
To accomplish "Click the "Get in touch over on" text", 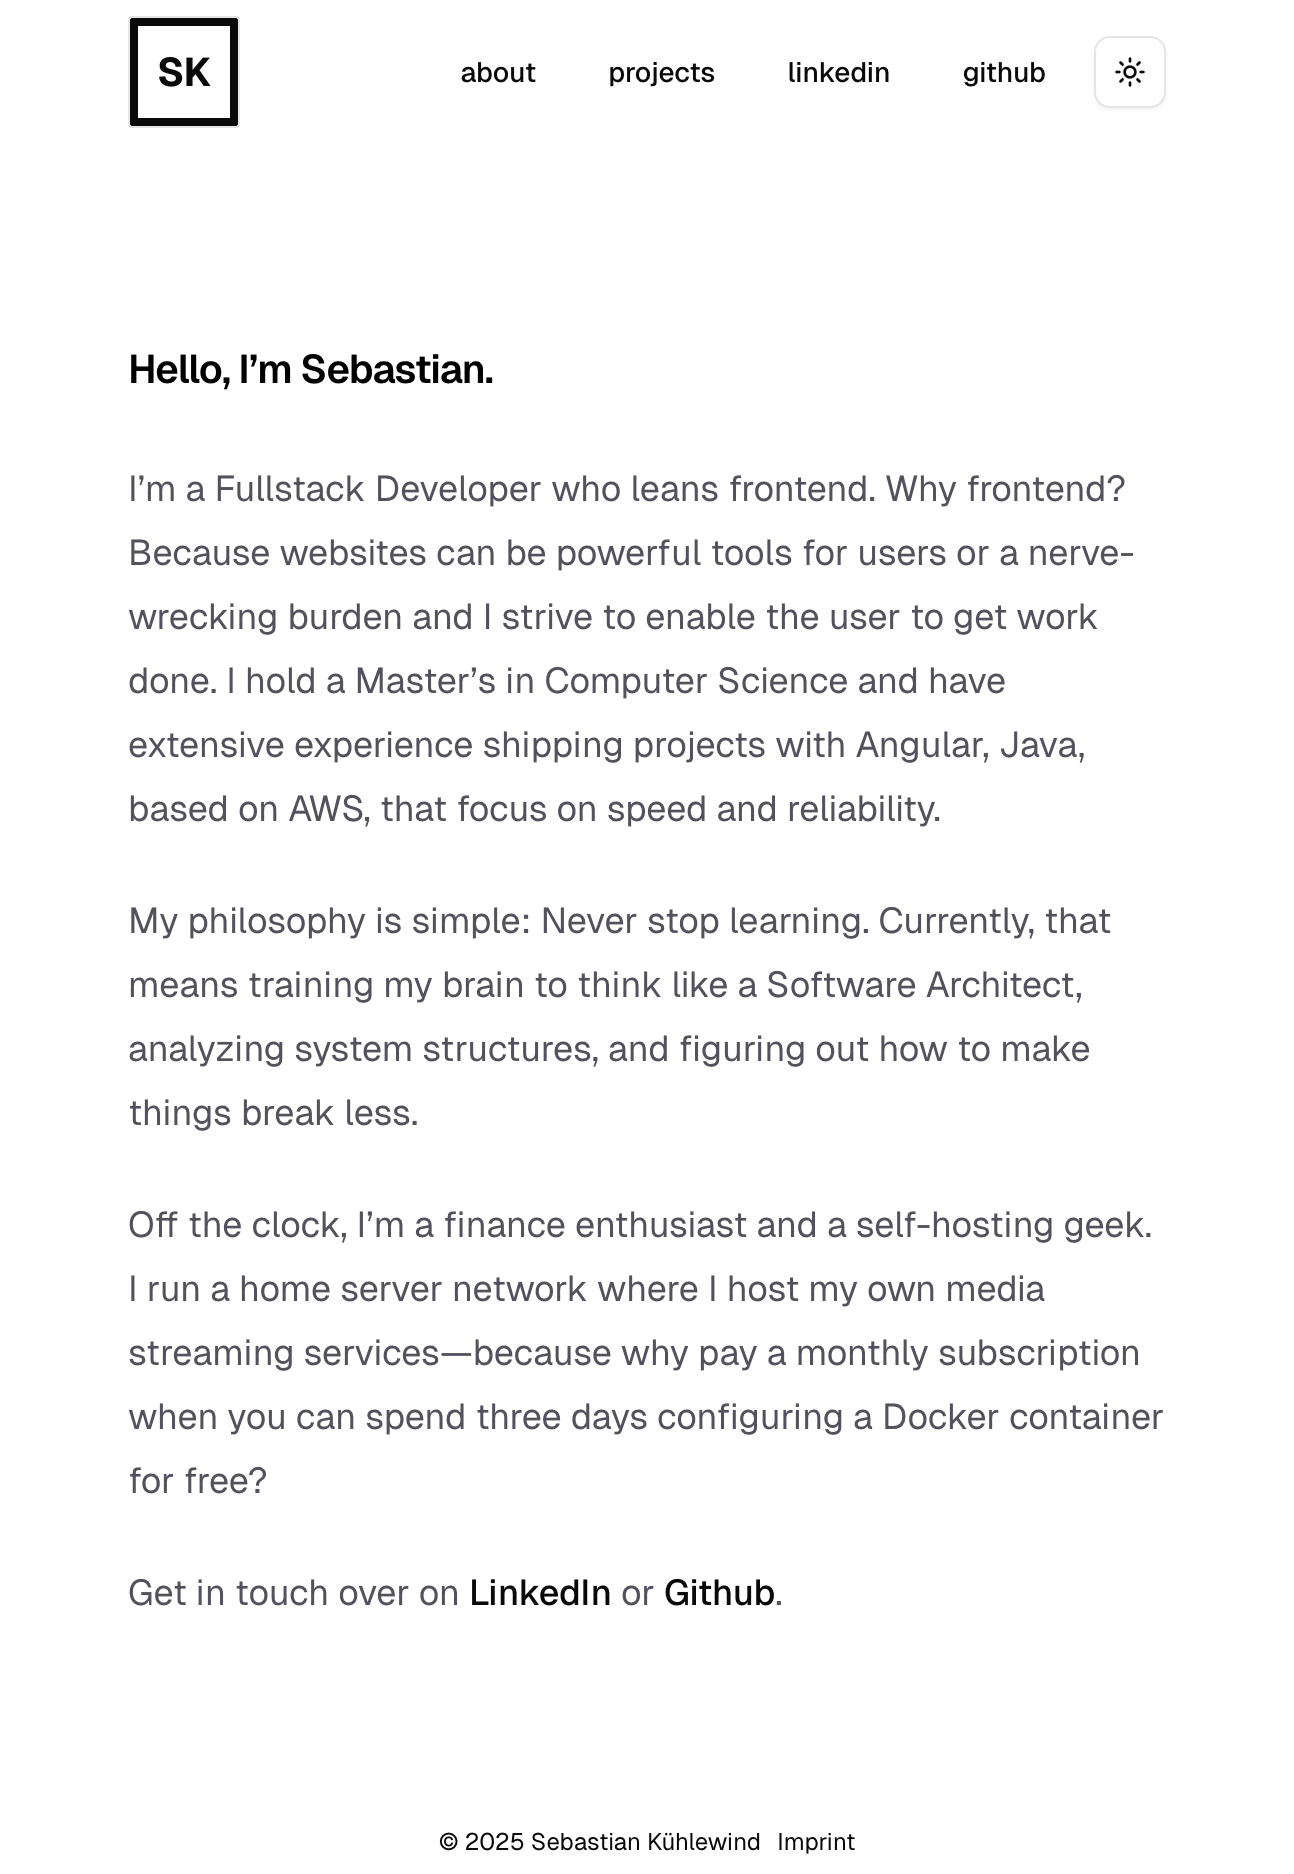I will [x=294, y=1593].
